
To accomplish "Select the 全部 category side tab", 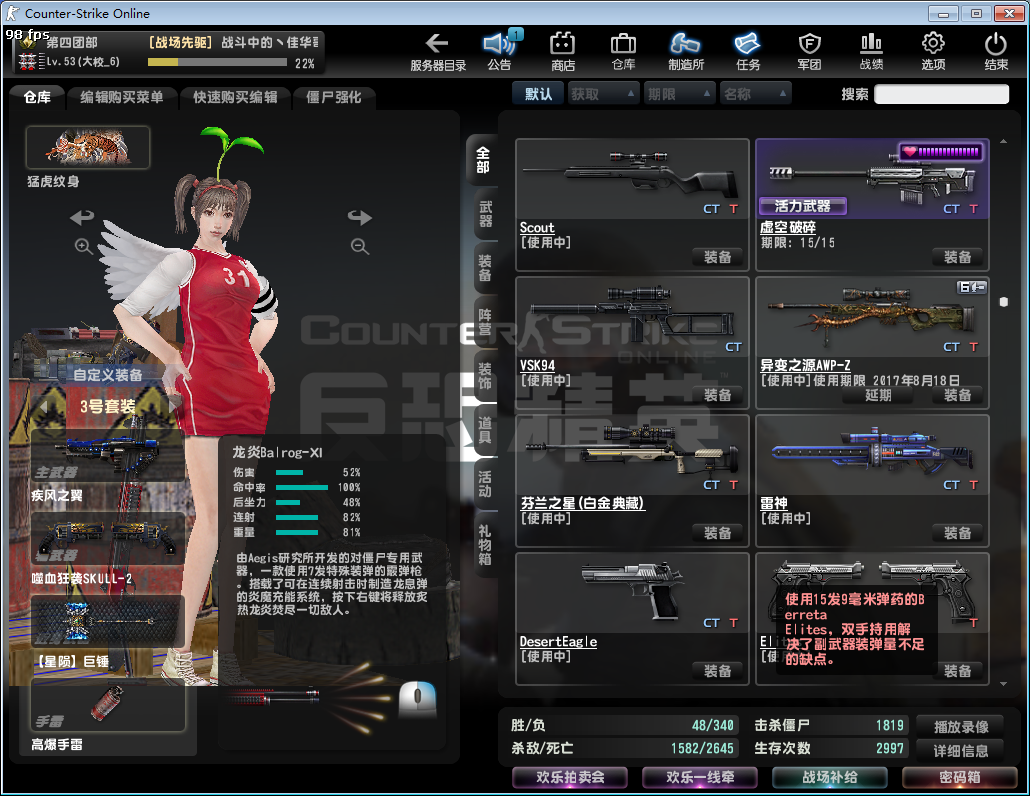I will pos(483,161).
